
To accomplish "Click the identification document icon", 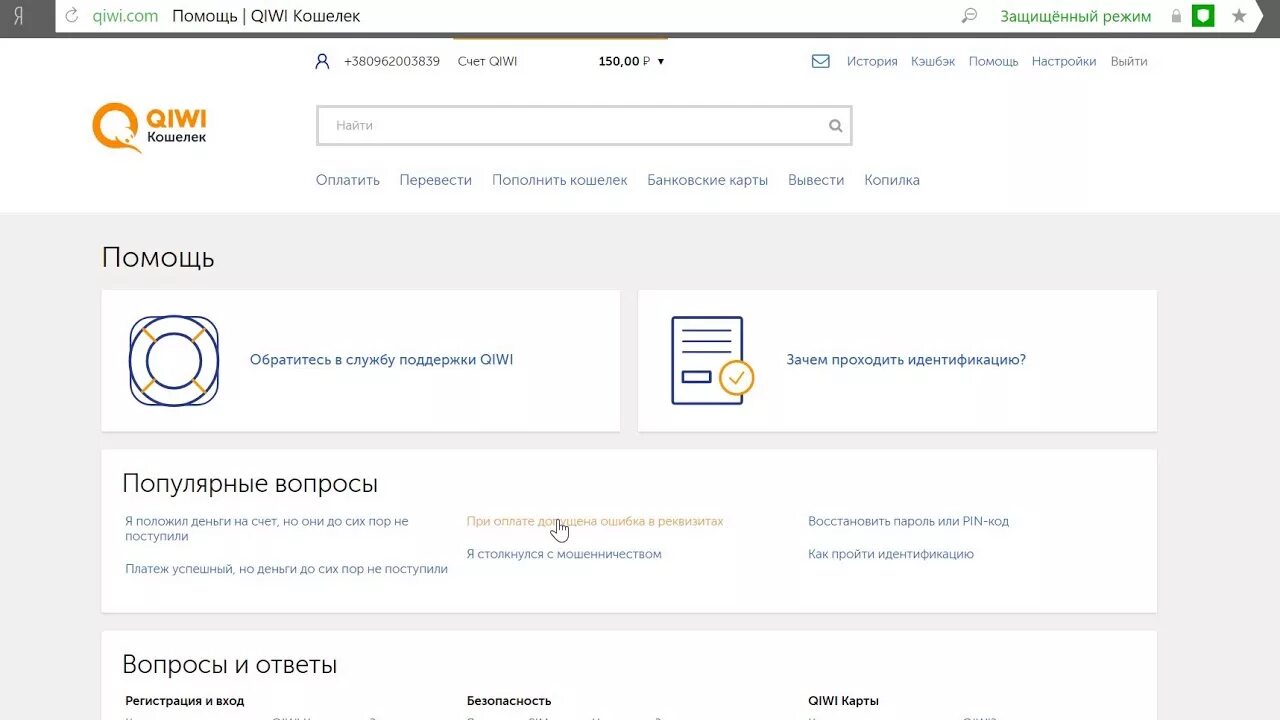I will [712, 360].
